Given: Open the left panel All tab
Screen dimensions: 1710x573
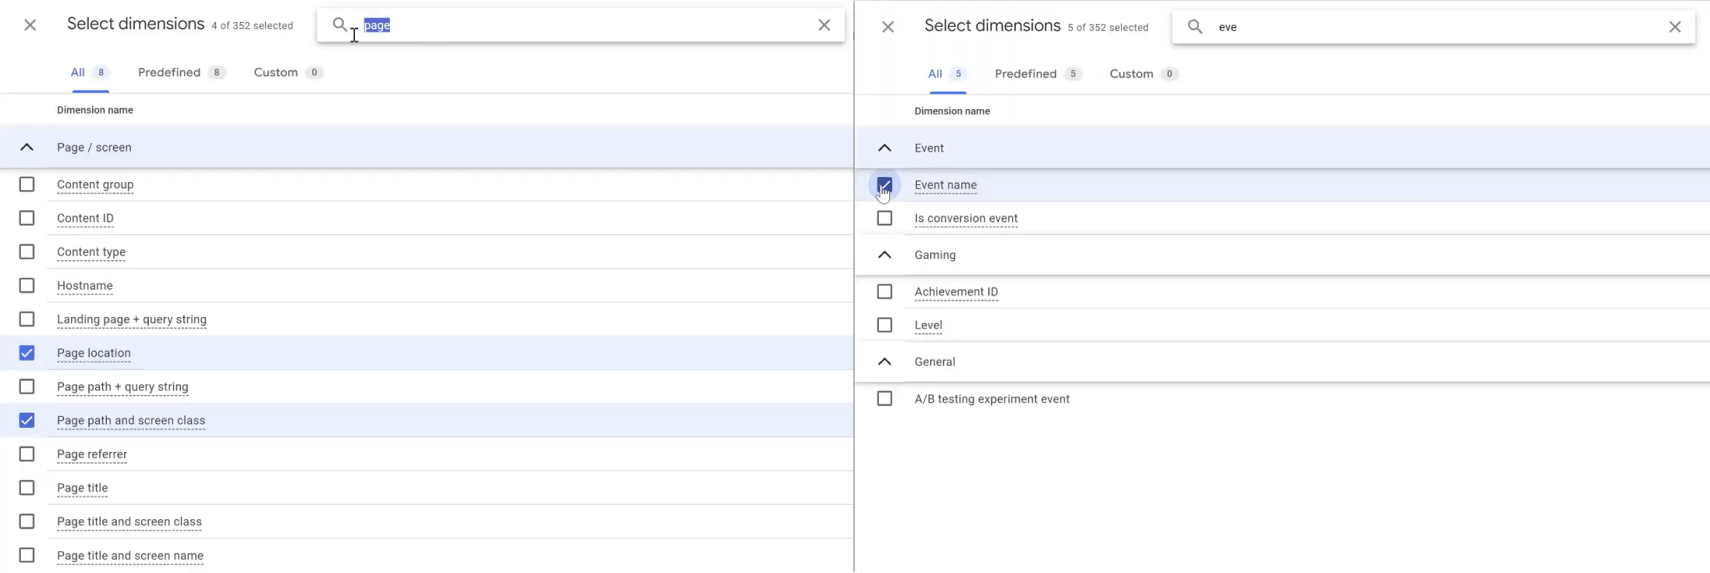Looking at the screenshot, I should click(x=89, y=73).
